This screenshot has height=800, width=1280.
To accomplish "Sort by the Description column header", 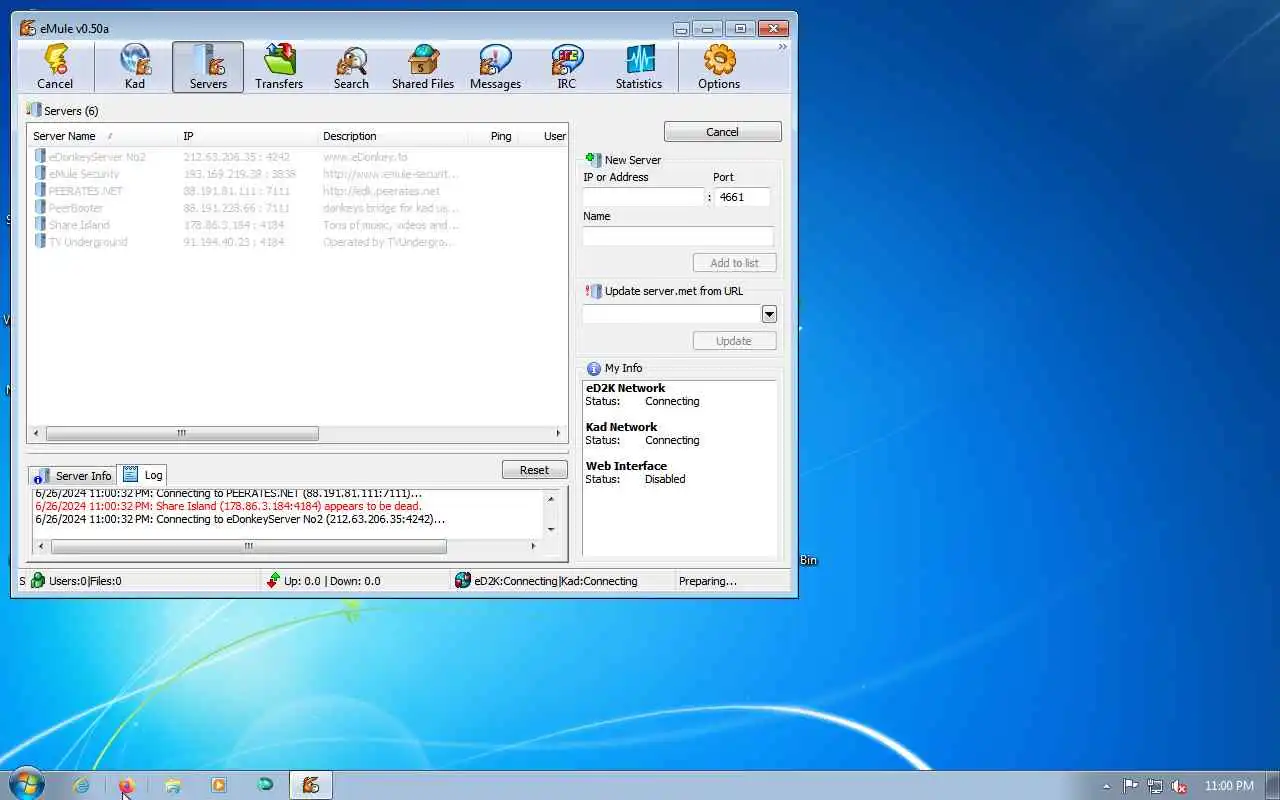I will pyautogui.click(x=393, y=136).
